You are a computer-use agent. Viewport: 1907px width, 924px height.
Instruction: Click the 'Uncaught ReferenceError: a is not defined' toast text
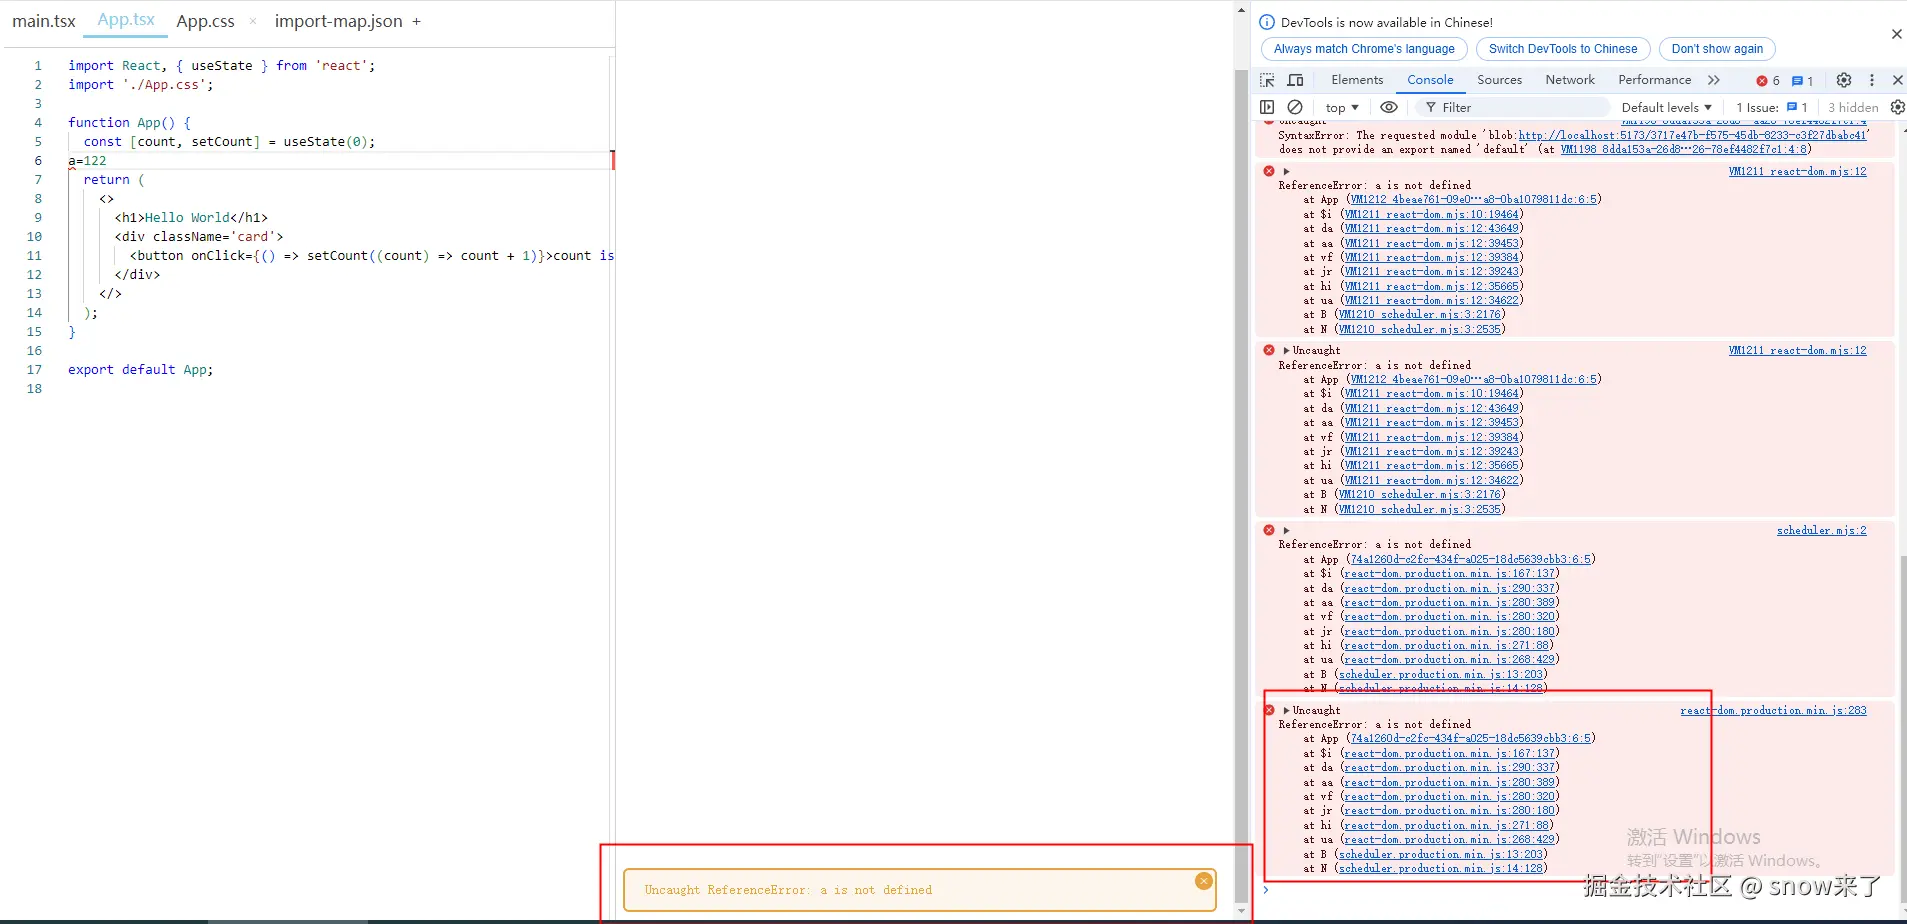788,890
